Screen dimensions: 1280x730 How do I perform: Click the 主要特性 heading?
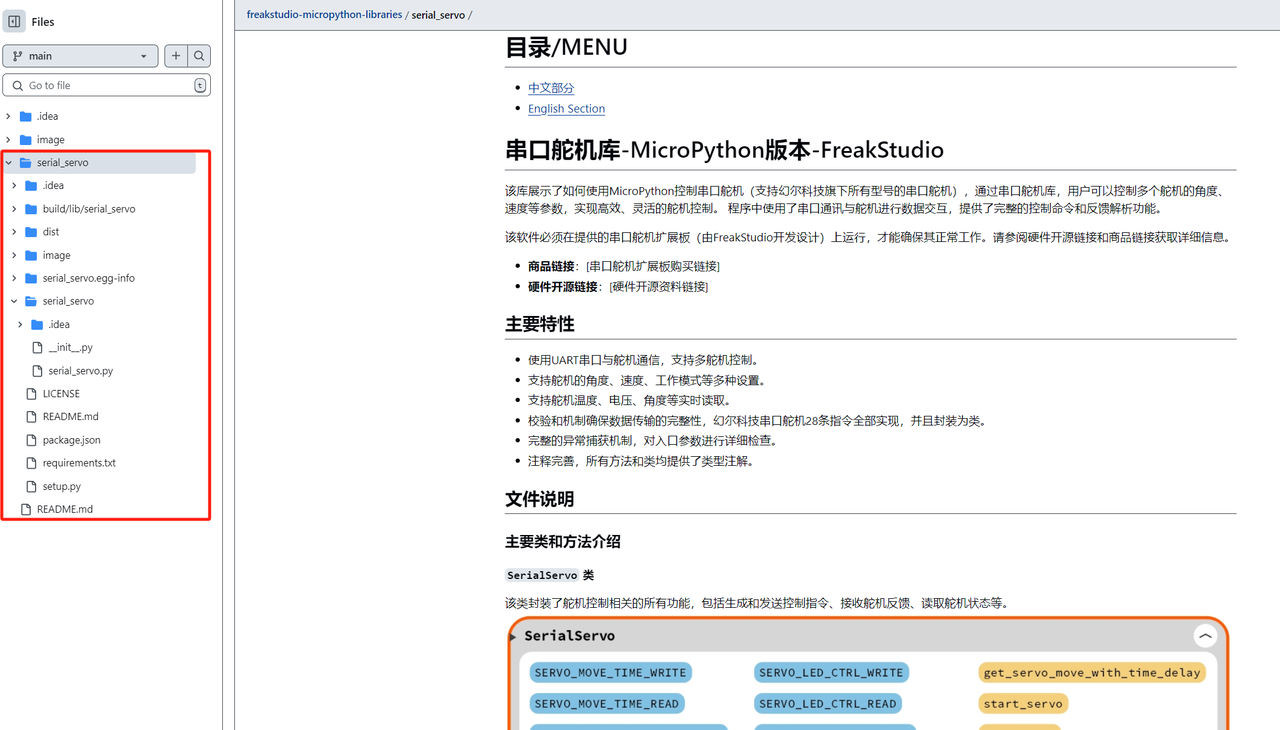[x=540, y=324]
